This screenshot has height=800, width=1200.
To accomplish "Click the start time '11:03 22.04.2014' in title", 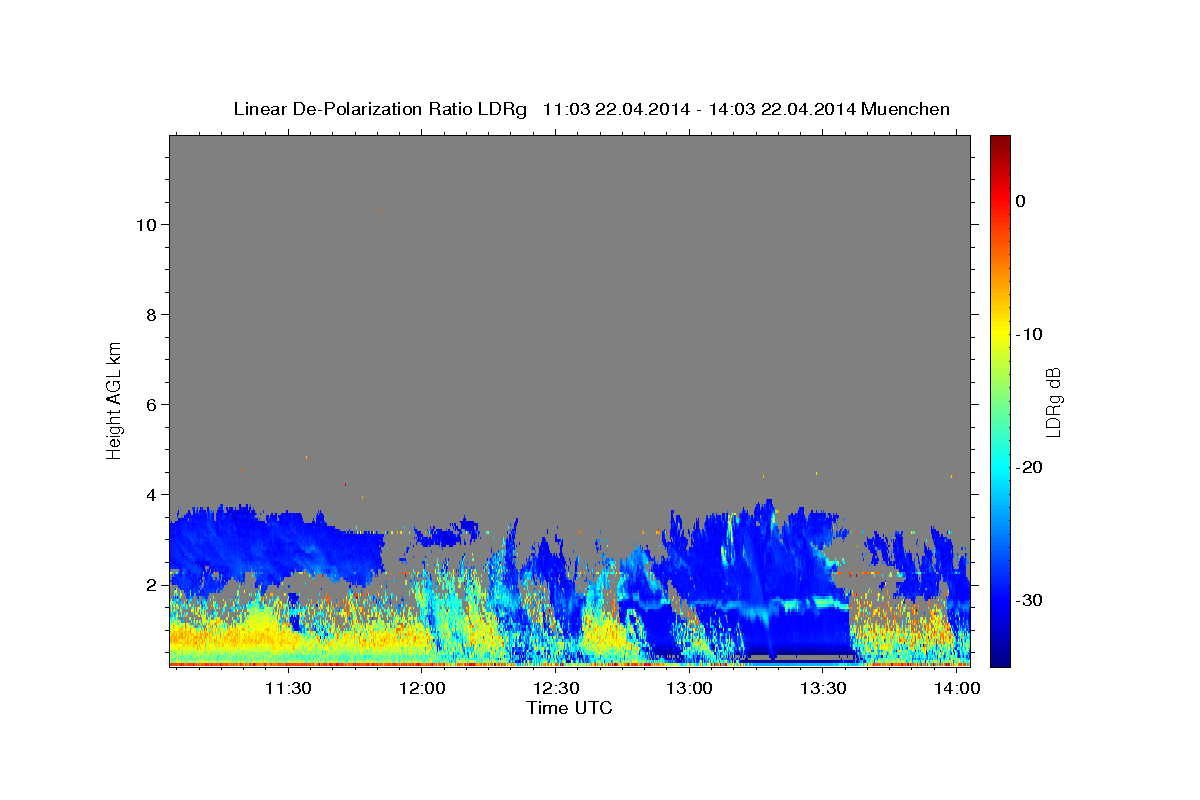I will pyautogui.click(x=616, y=109).
